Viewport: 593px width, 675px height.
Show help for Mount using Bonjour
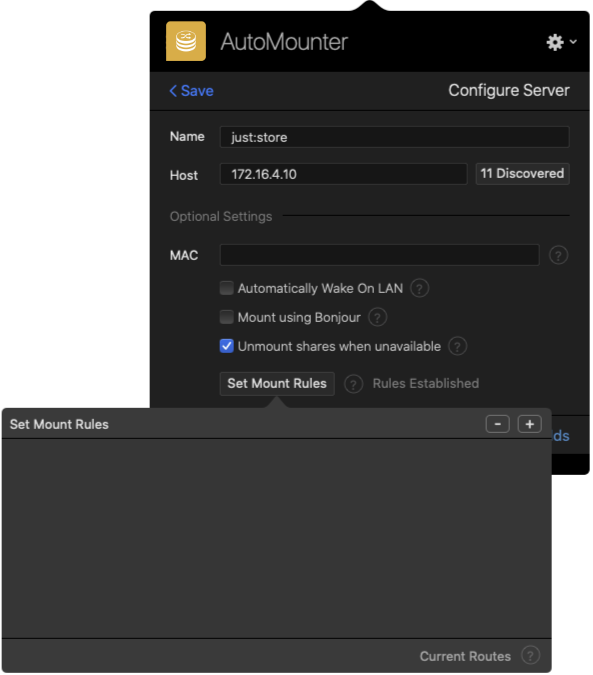[x=378, y=317]
